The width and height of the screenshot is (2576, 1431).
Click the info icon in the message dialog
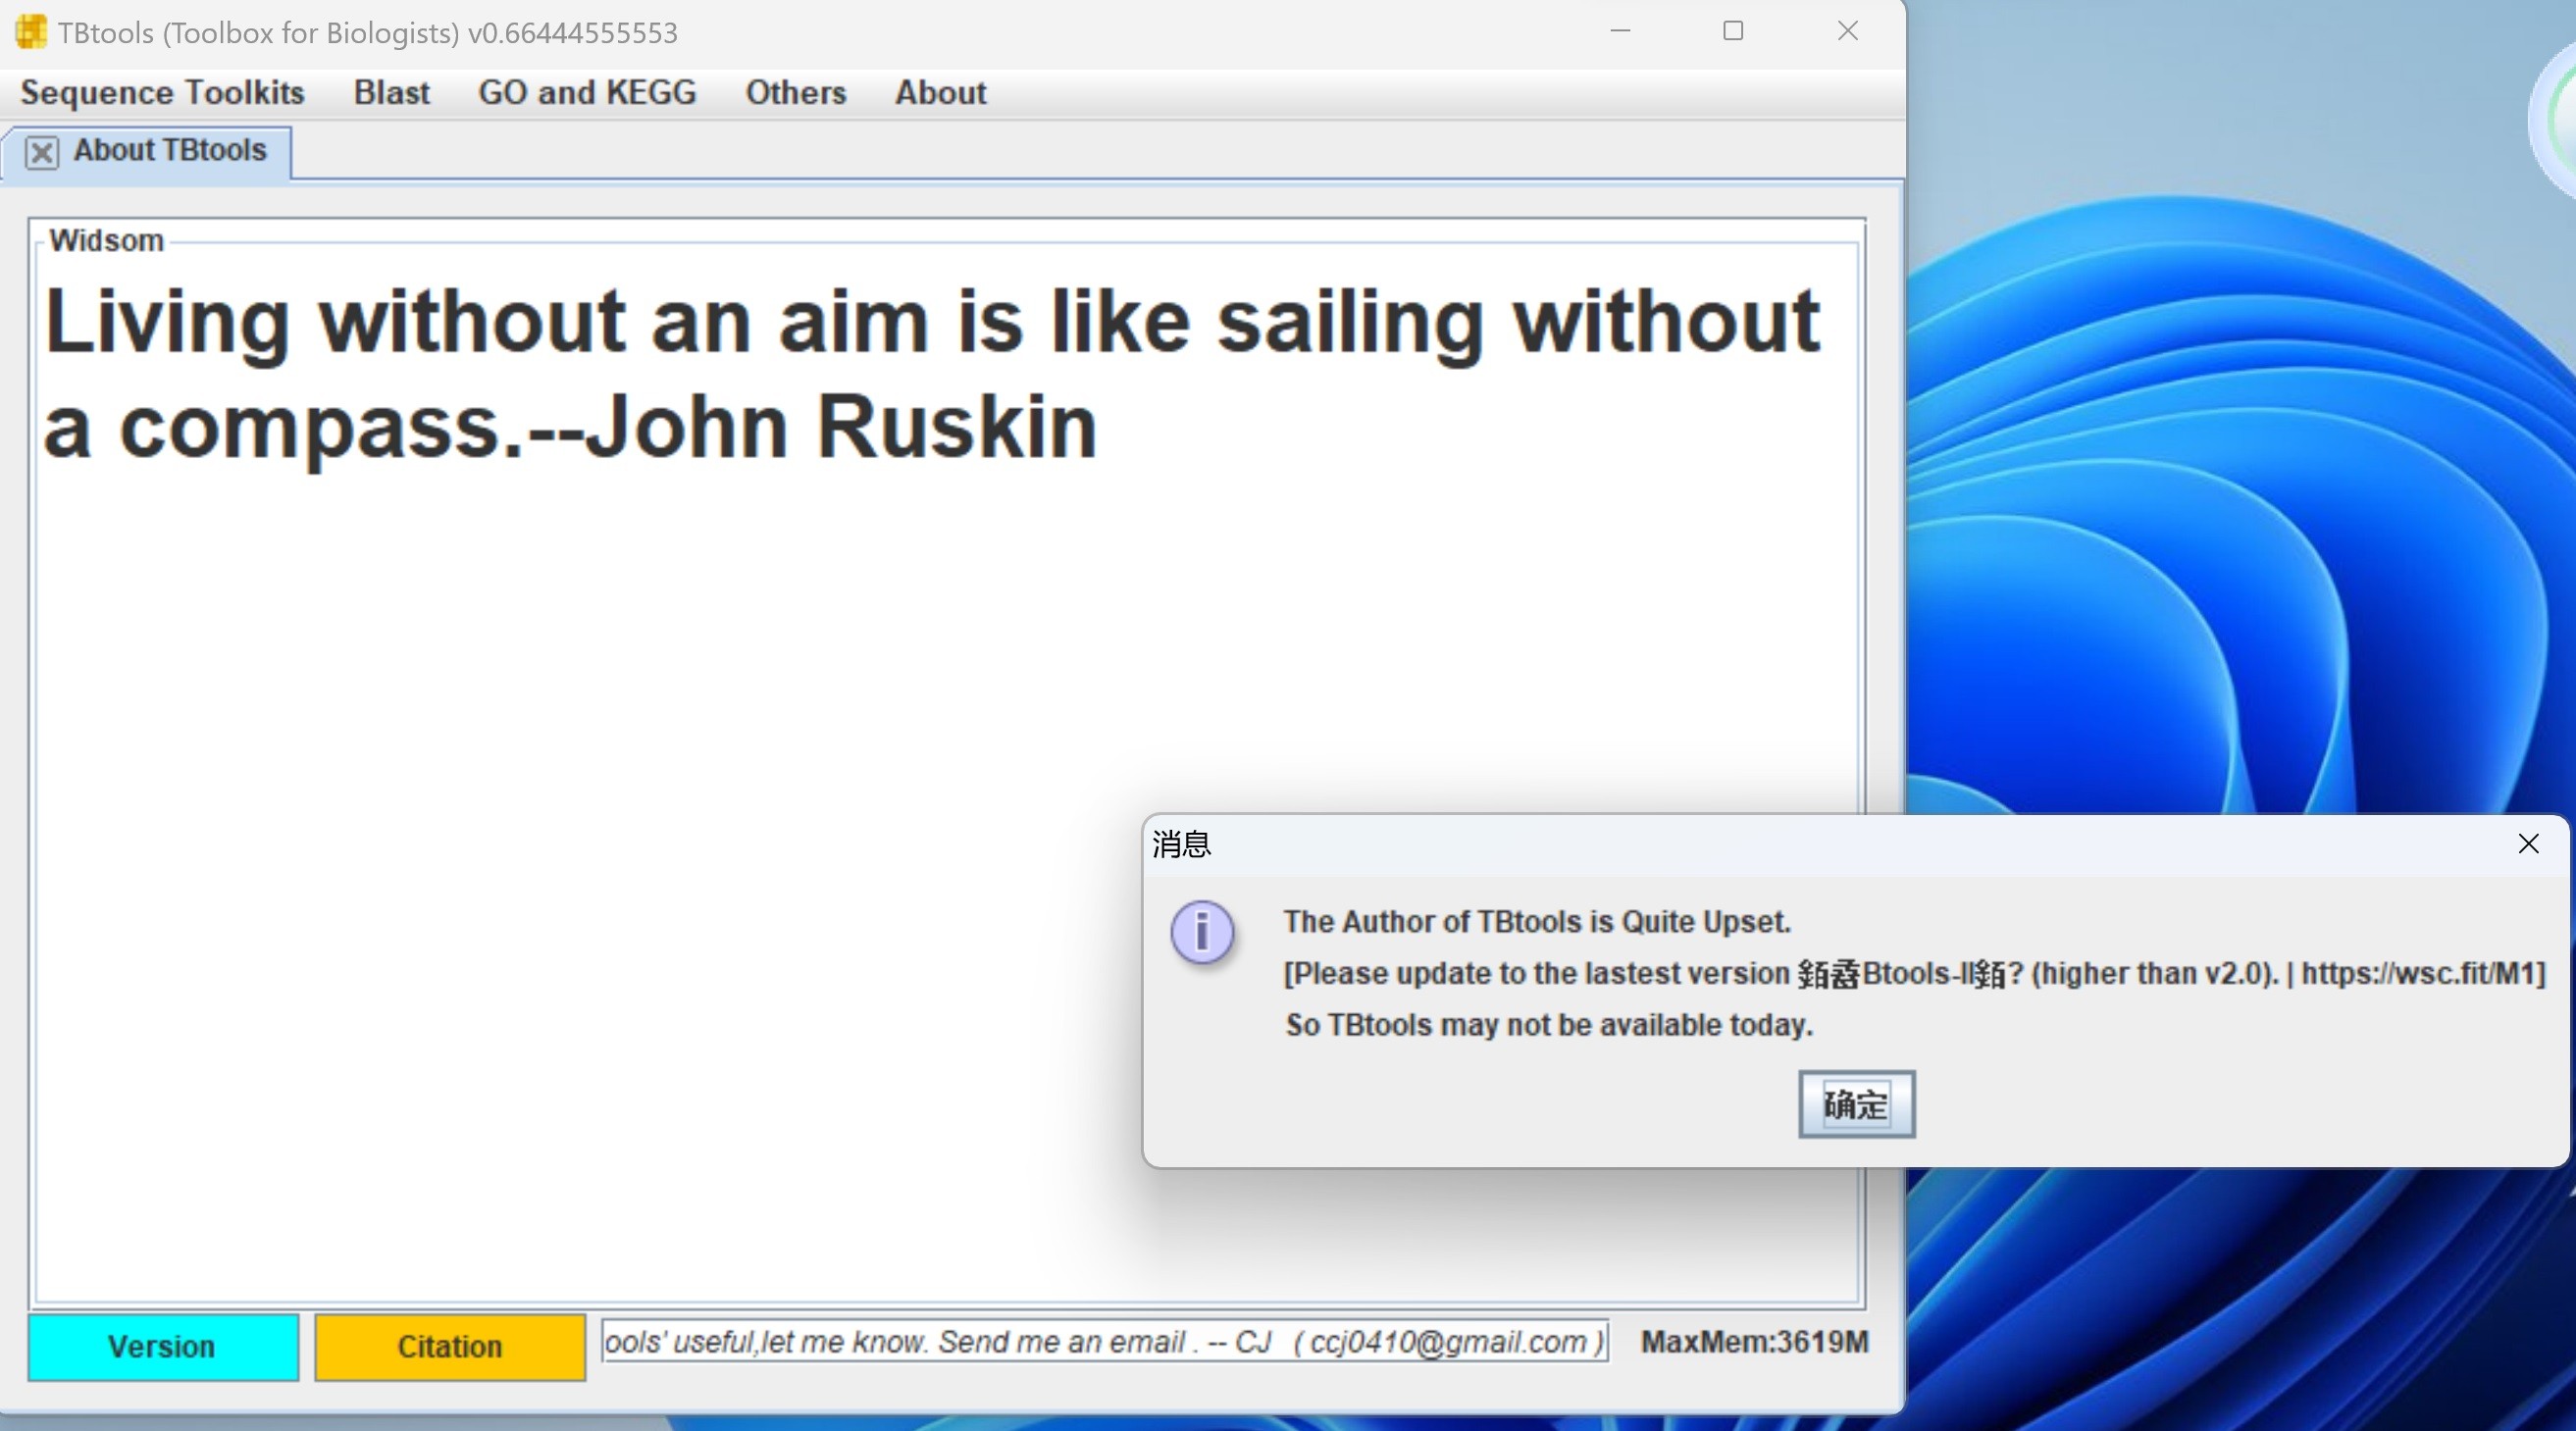1202,932
